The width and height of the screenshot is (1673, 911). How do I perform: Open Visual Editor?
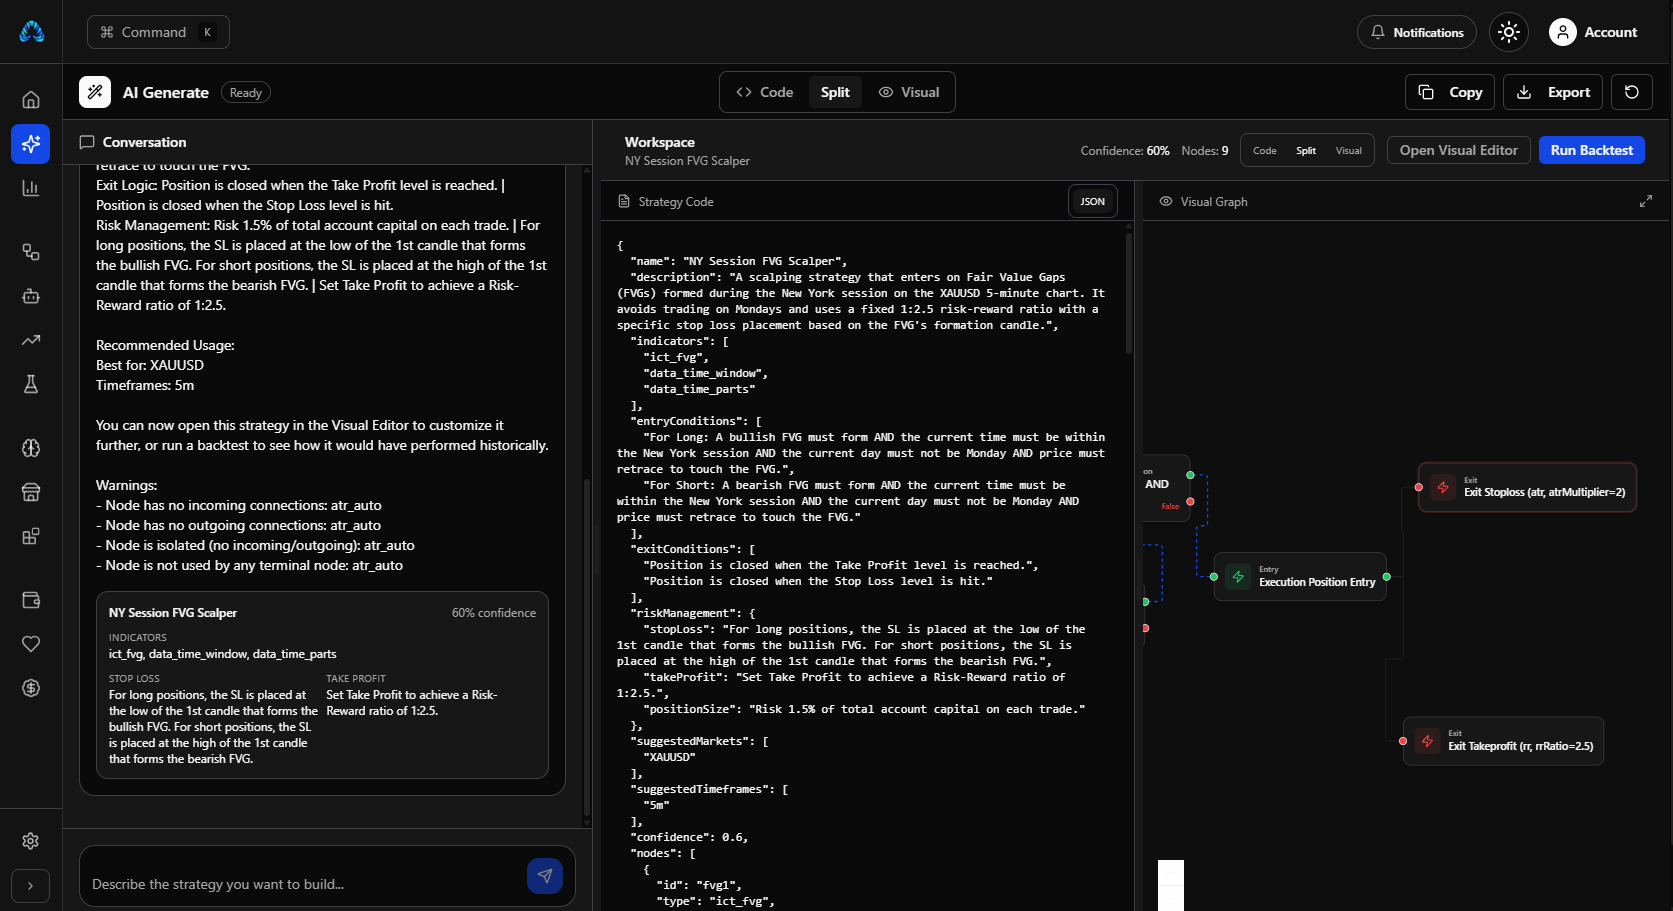pos(1458,150)
